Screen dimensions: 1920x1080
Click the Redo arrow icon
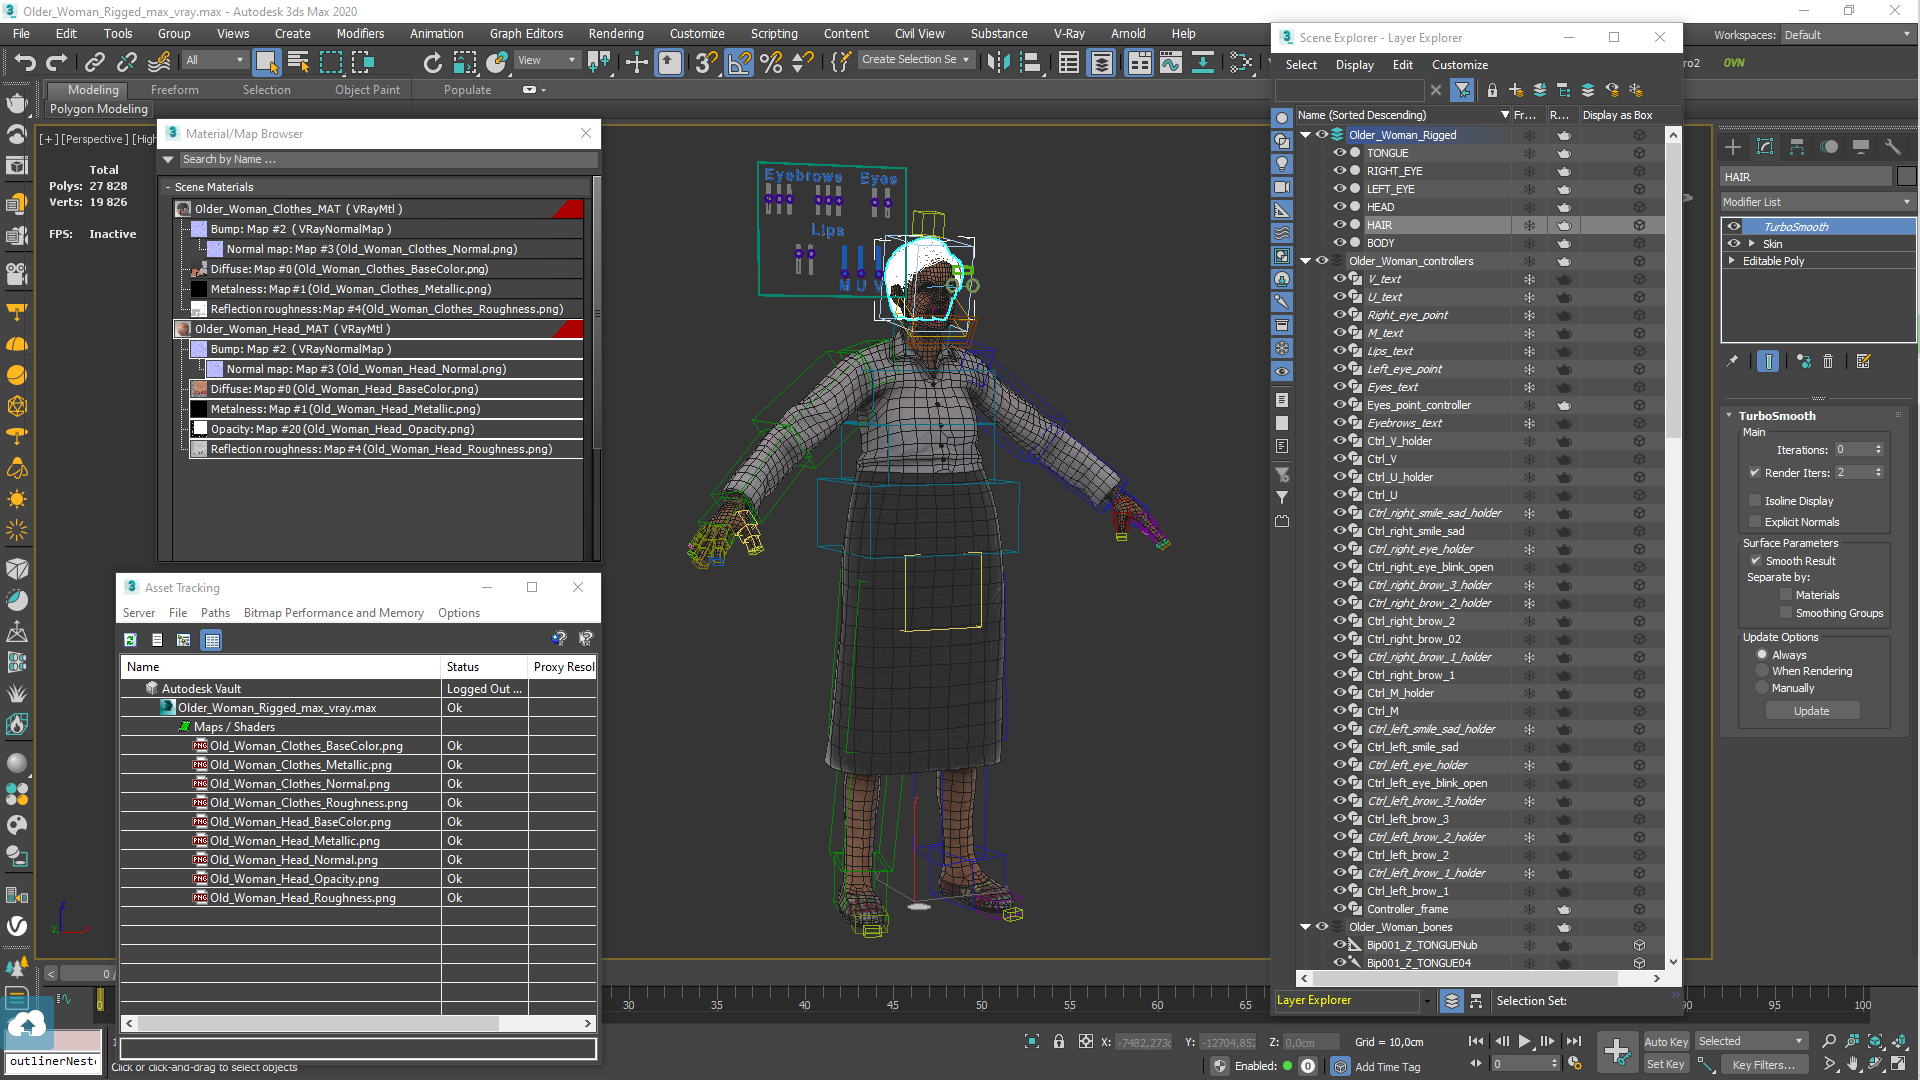pyautogui.click(x=56, y=62)
